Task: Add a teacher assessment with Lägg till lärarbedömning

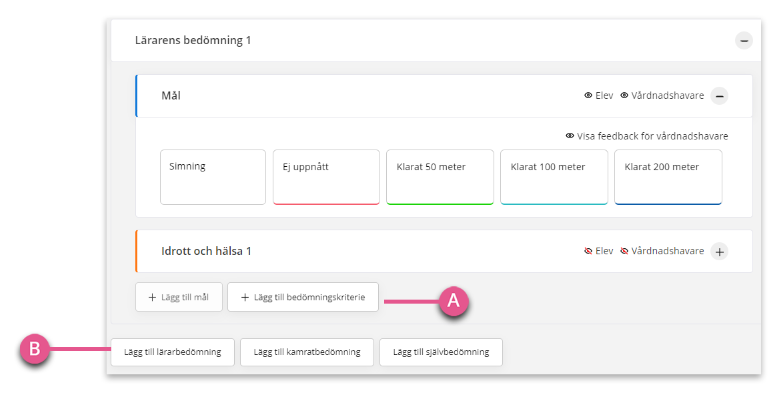Action: [x=173, y=352]
